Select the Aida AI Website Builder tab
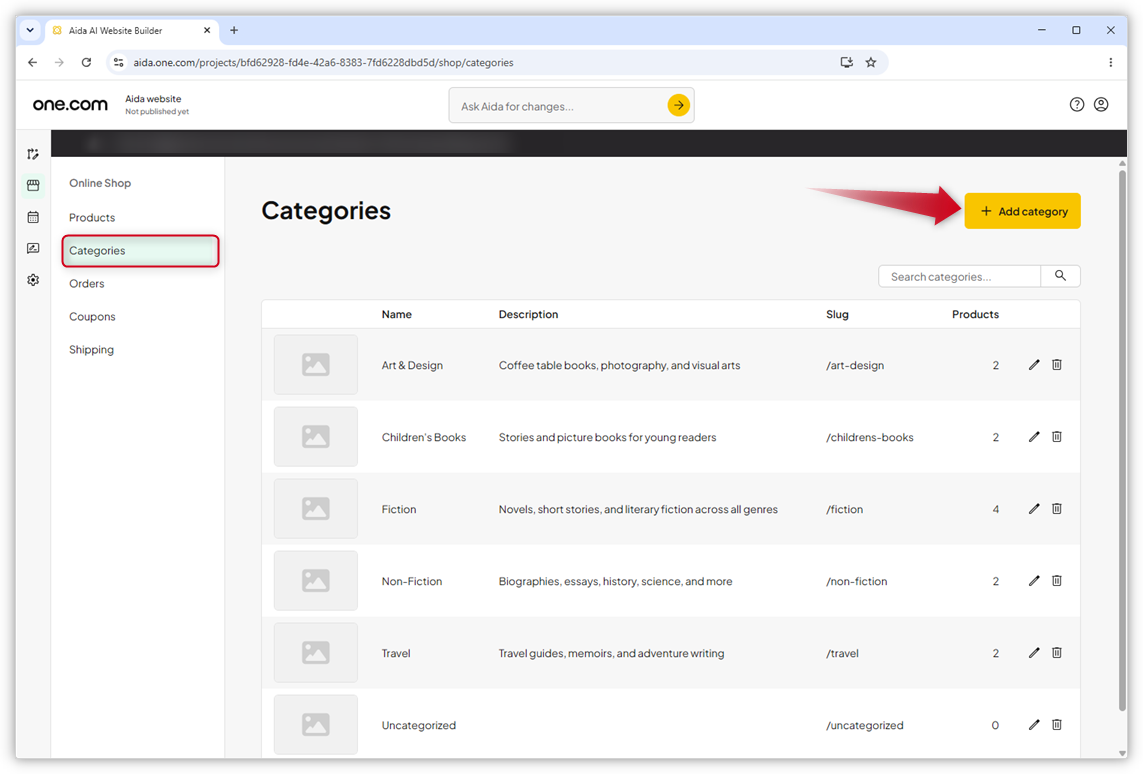The image size is (1143, 774). point(131,31)
